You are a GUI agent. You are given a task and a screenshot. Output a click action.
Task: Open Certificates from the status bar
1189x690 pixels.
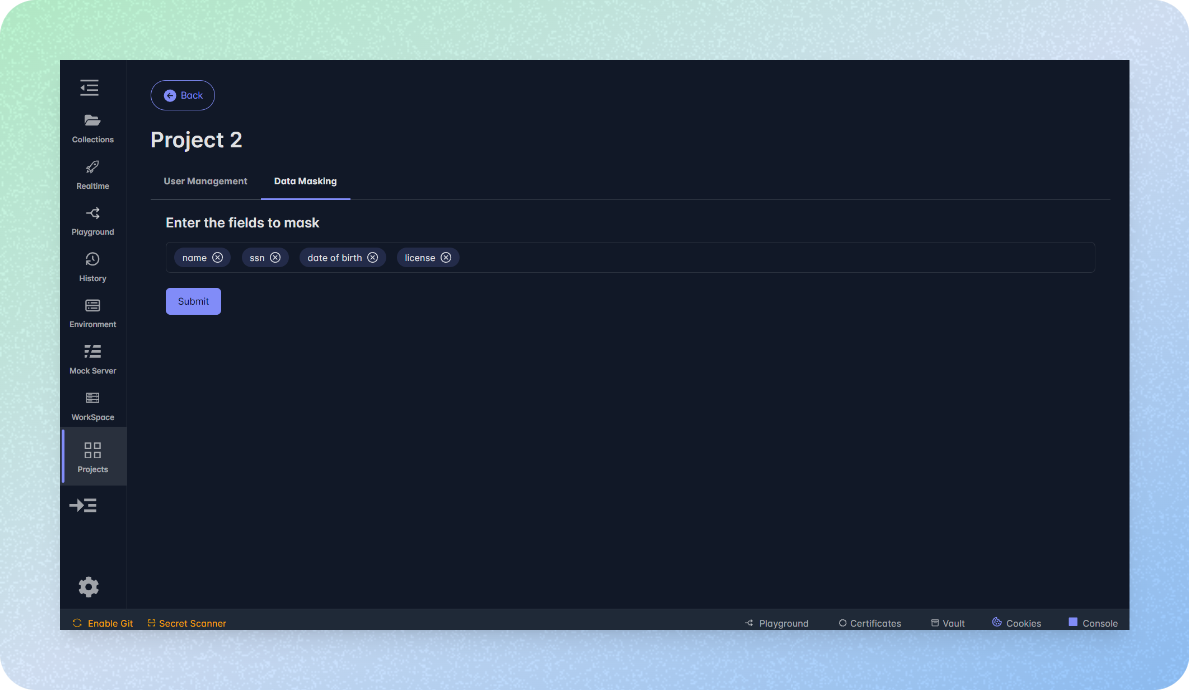[869, 622]
